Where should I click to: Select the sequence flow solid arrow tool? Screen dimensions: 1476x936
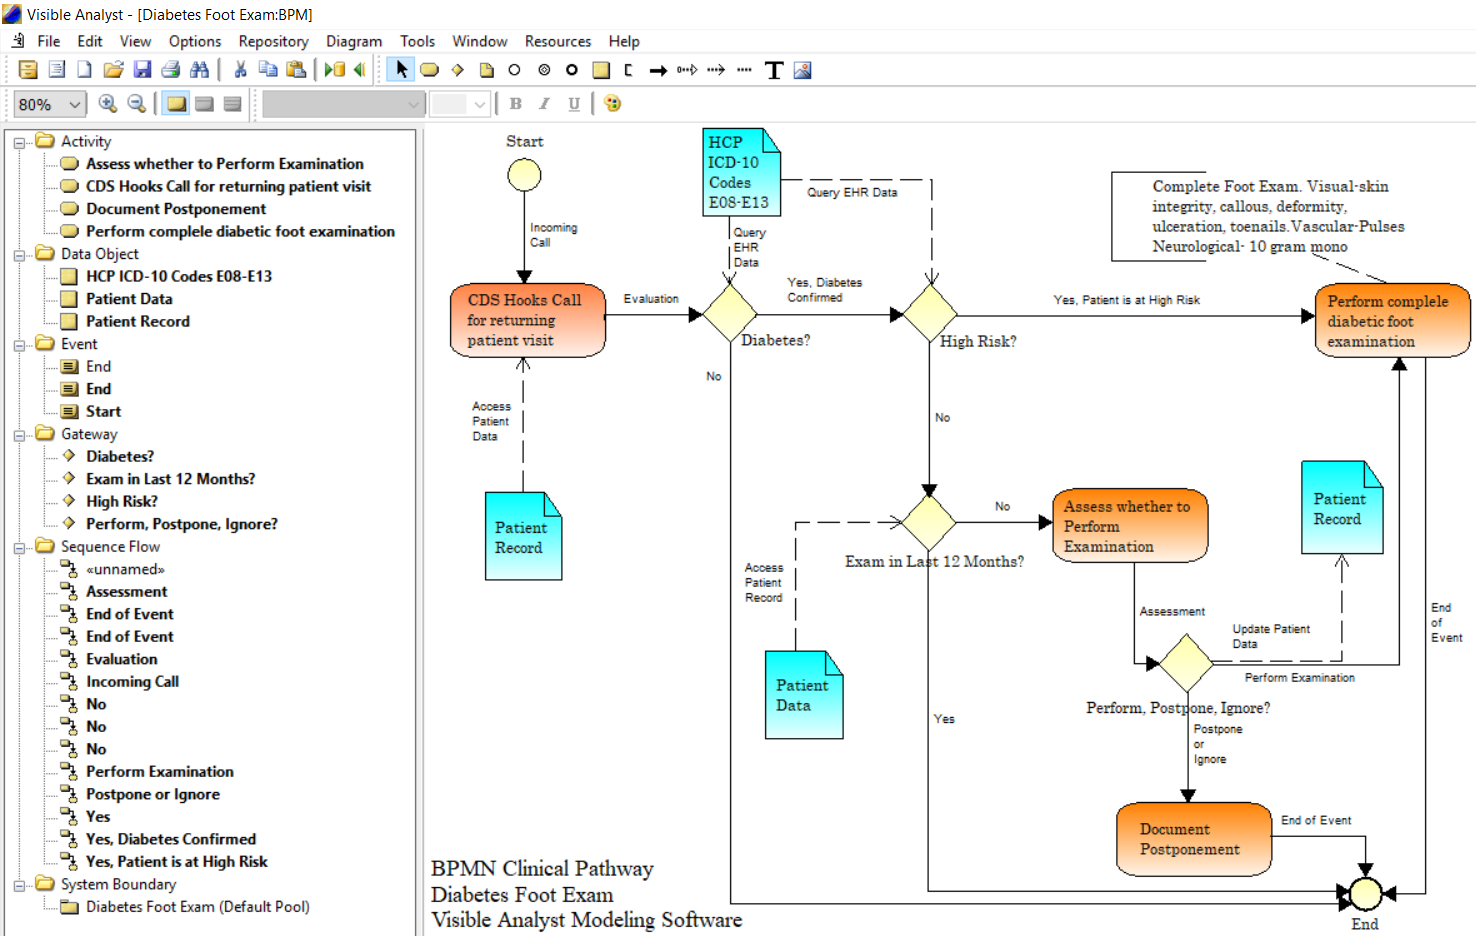click(658, 70)
